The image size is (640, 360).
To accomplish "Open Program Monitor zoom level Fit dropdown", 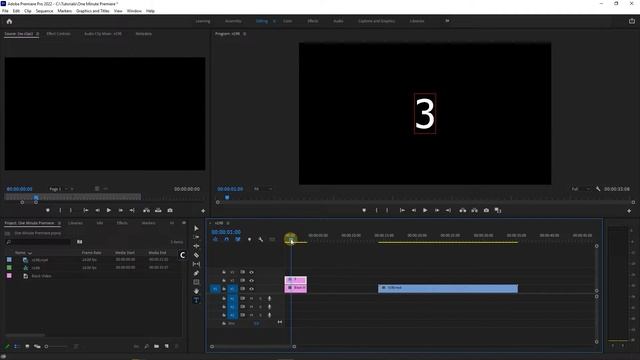I will 262,189.
